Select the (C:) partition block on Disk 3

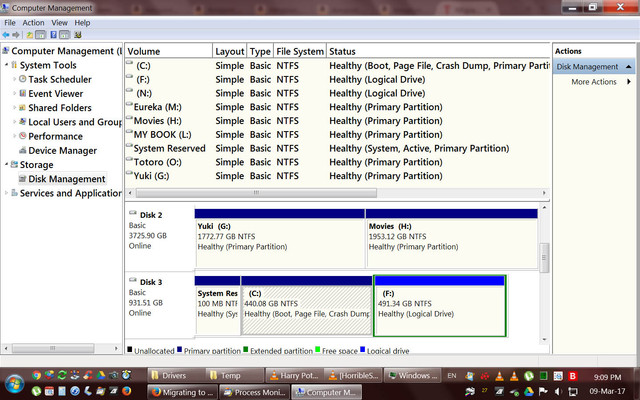[x=307, y=305]
